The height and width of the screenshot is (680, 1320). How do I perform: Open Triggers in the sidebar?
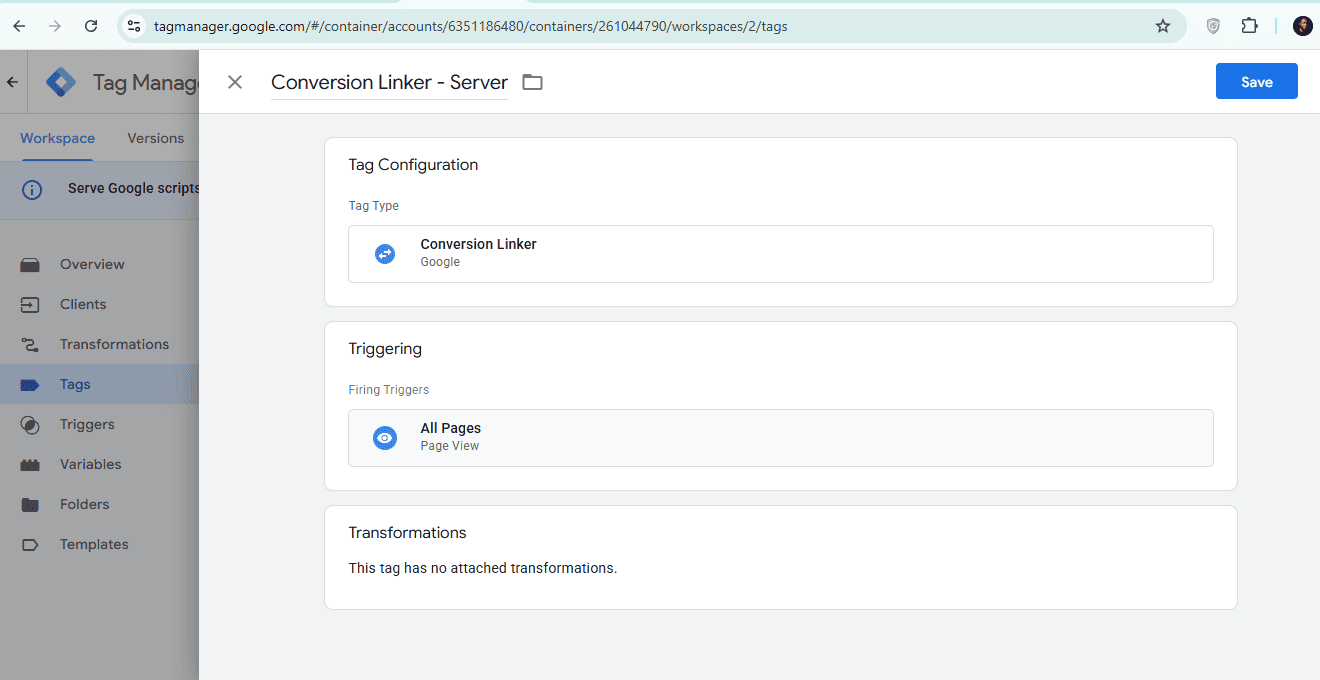click(99, 424)
